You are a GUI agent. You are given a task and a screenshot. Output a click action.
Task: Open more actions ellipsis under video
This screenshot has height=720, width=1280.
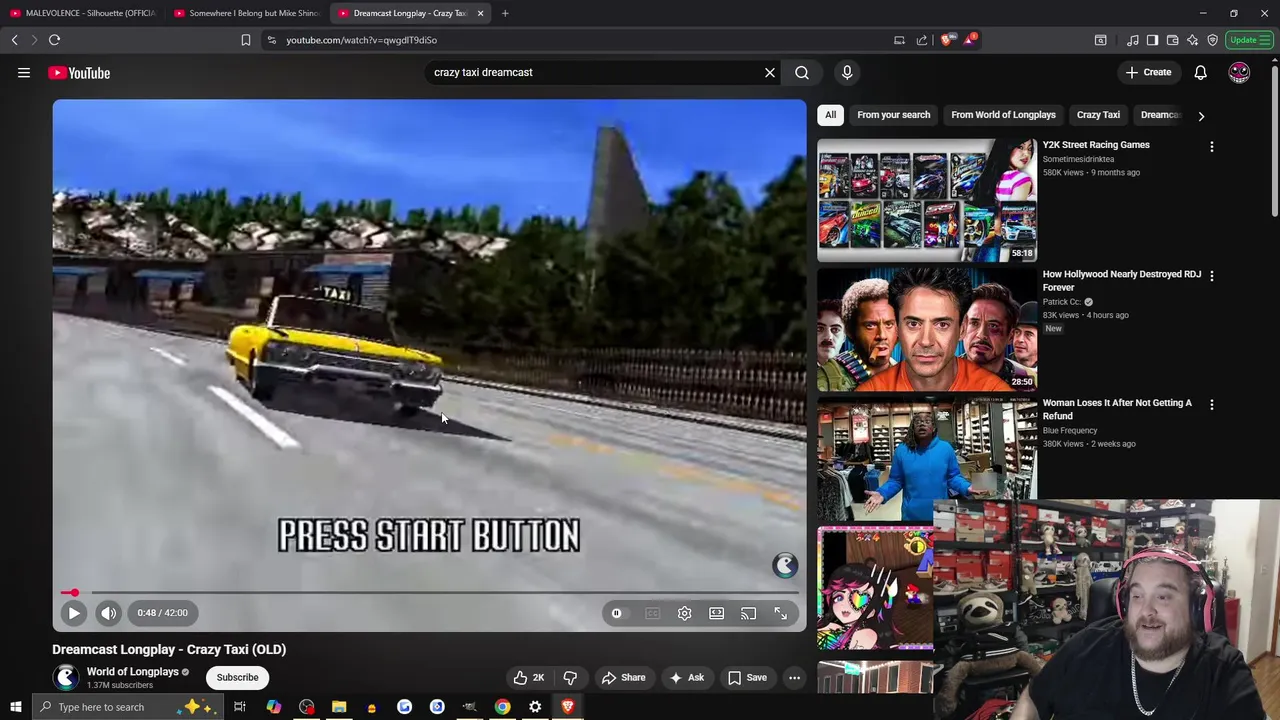[x=794, y=678]
